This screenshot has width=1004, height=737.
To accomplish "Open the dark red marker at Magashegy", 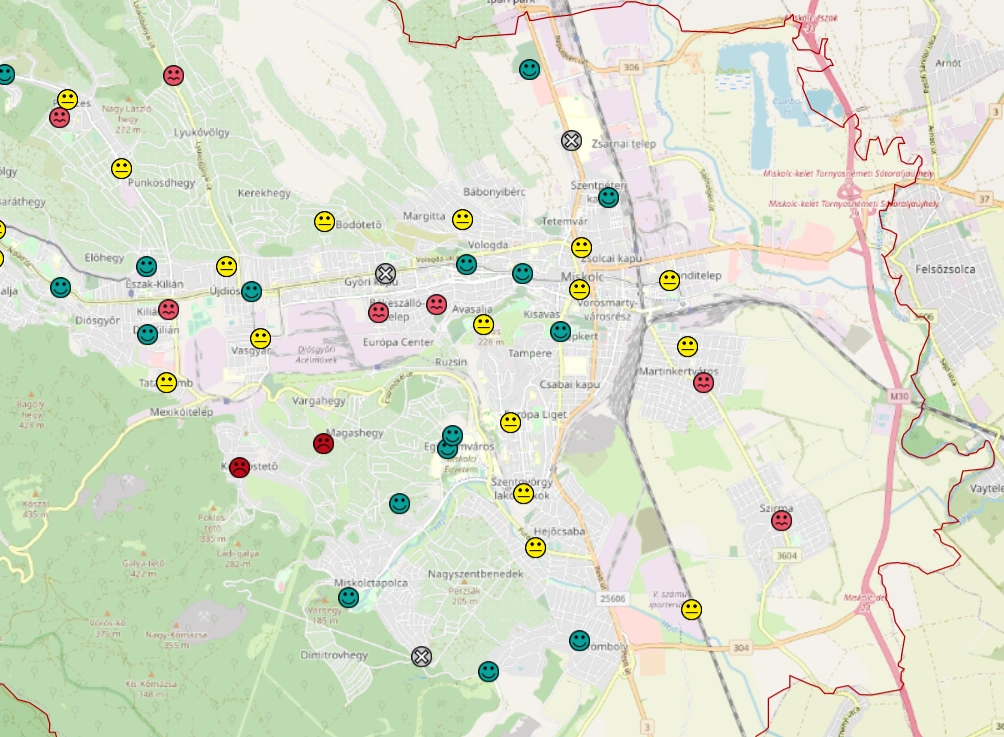I will 323,443.
